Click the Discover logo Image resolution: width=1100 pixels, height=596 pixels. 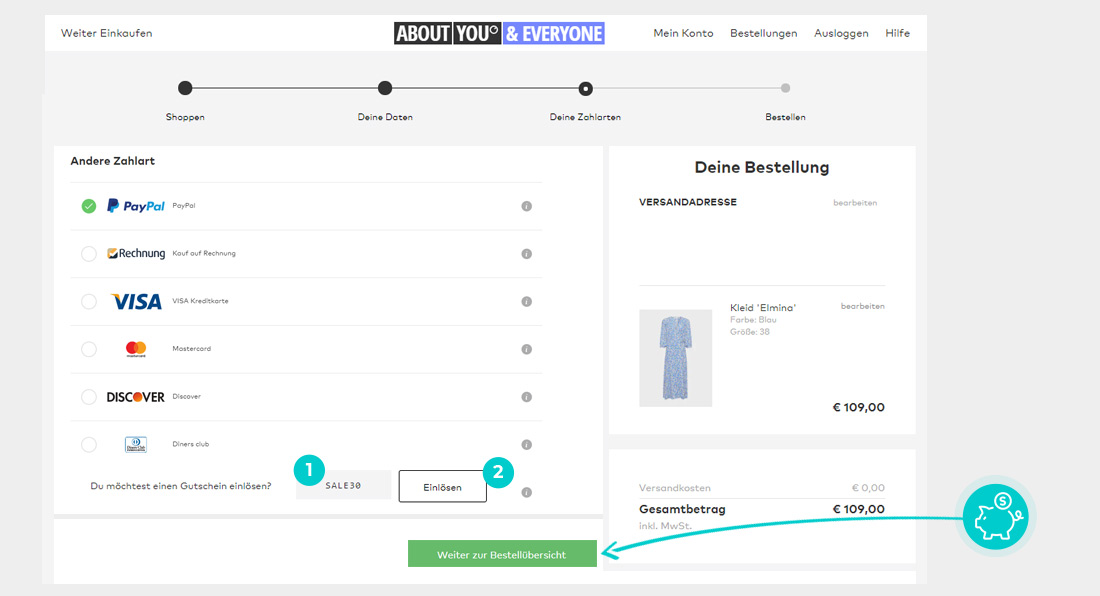point(135,397)
